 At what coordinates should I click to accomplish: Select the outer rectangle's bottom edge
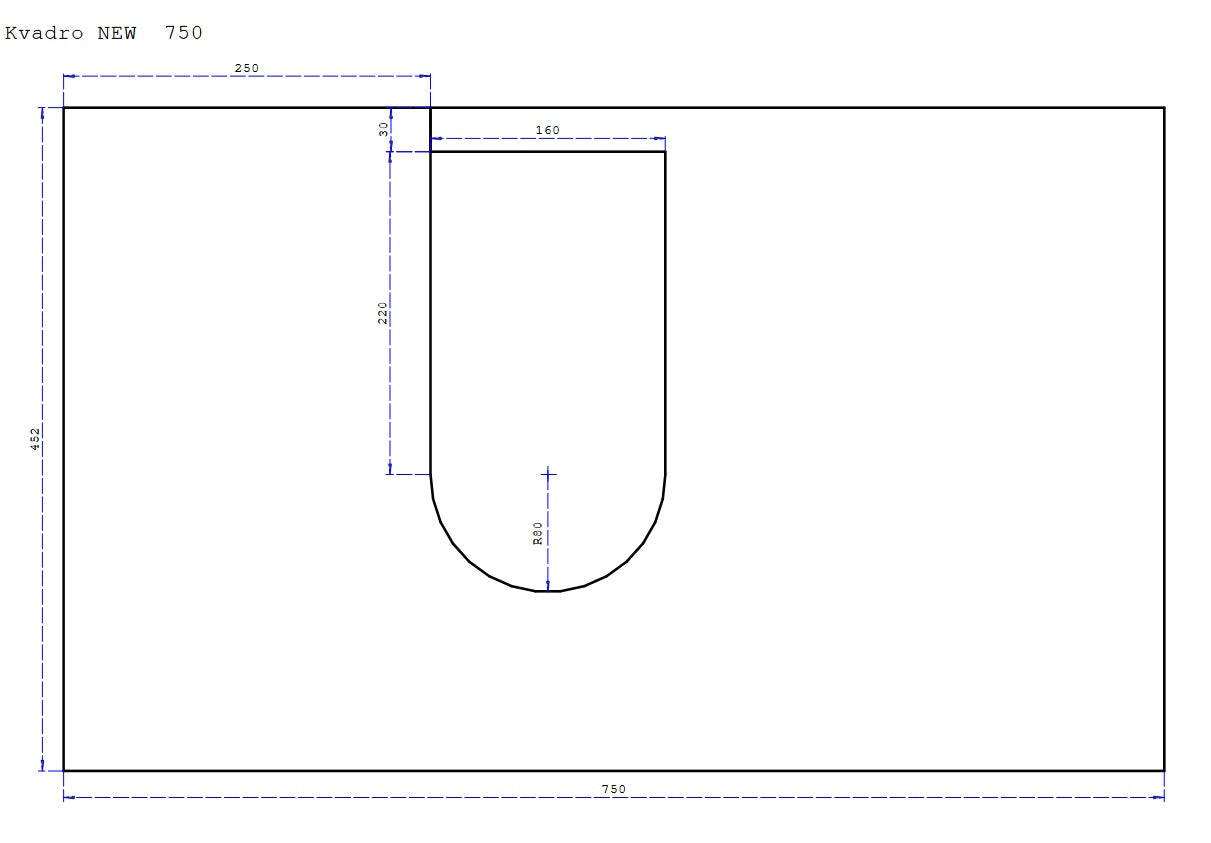[x=613, y=770]
